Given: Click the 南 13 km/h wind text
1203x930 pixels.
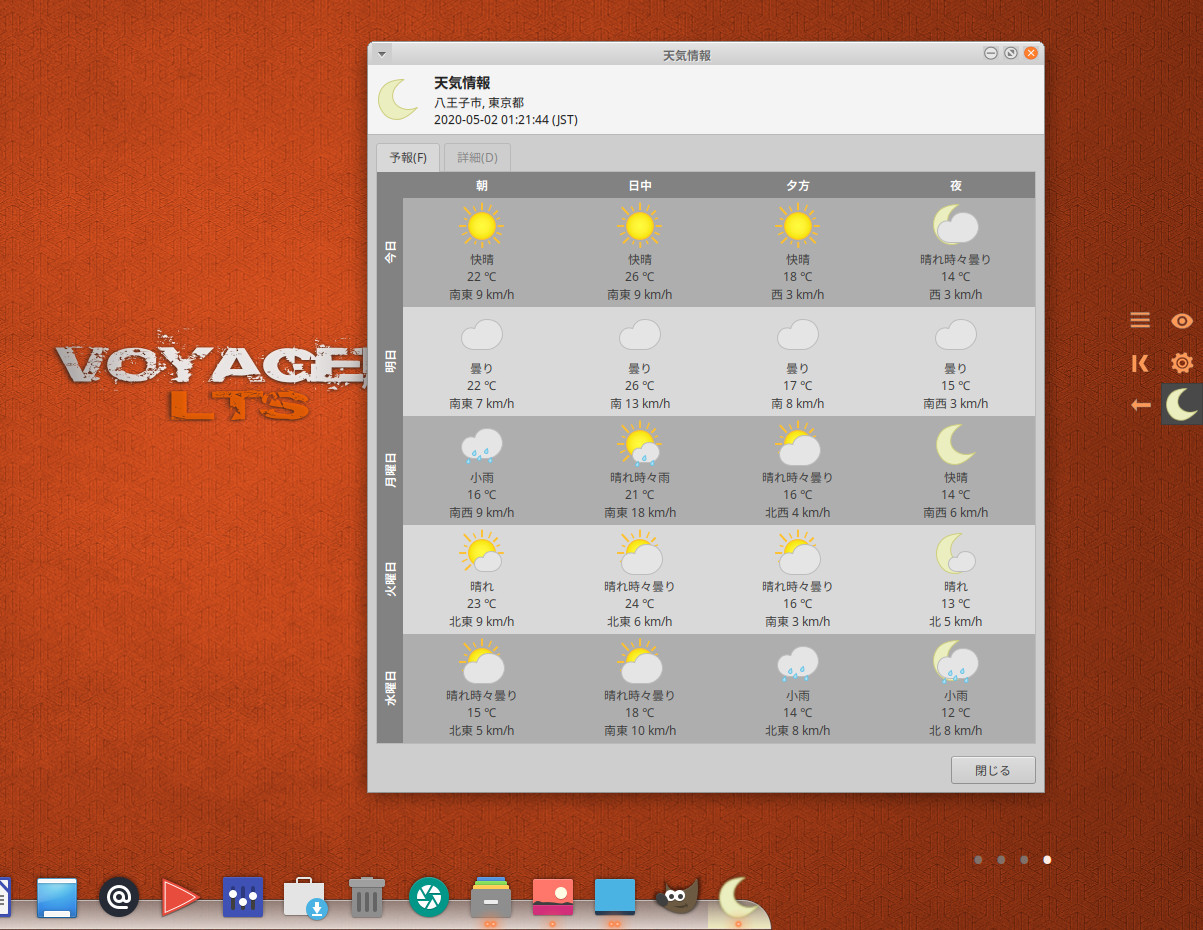Looking at the screenshot, I should pos(640,404).
